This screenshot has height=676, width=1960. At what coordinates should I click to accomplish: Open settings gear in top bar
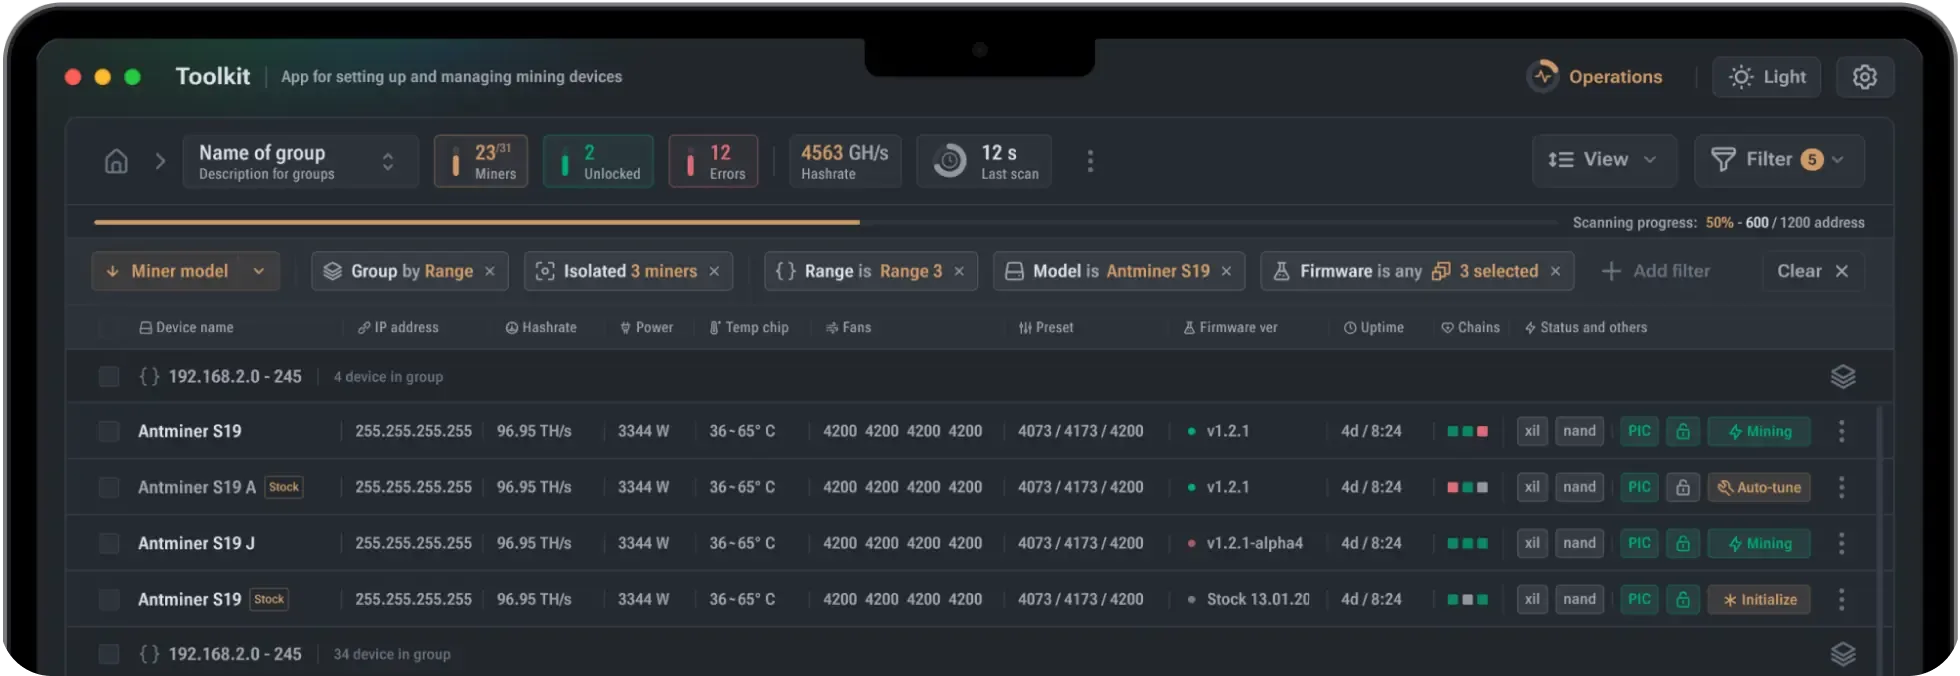[1865, 77]
